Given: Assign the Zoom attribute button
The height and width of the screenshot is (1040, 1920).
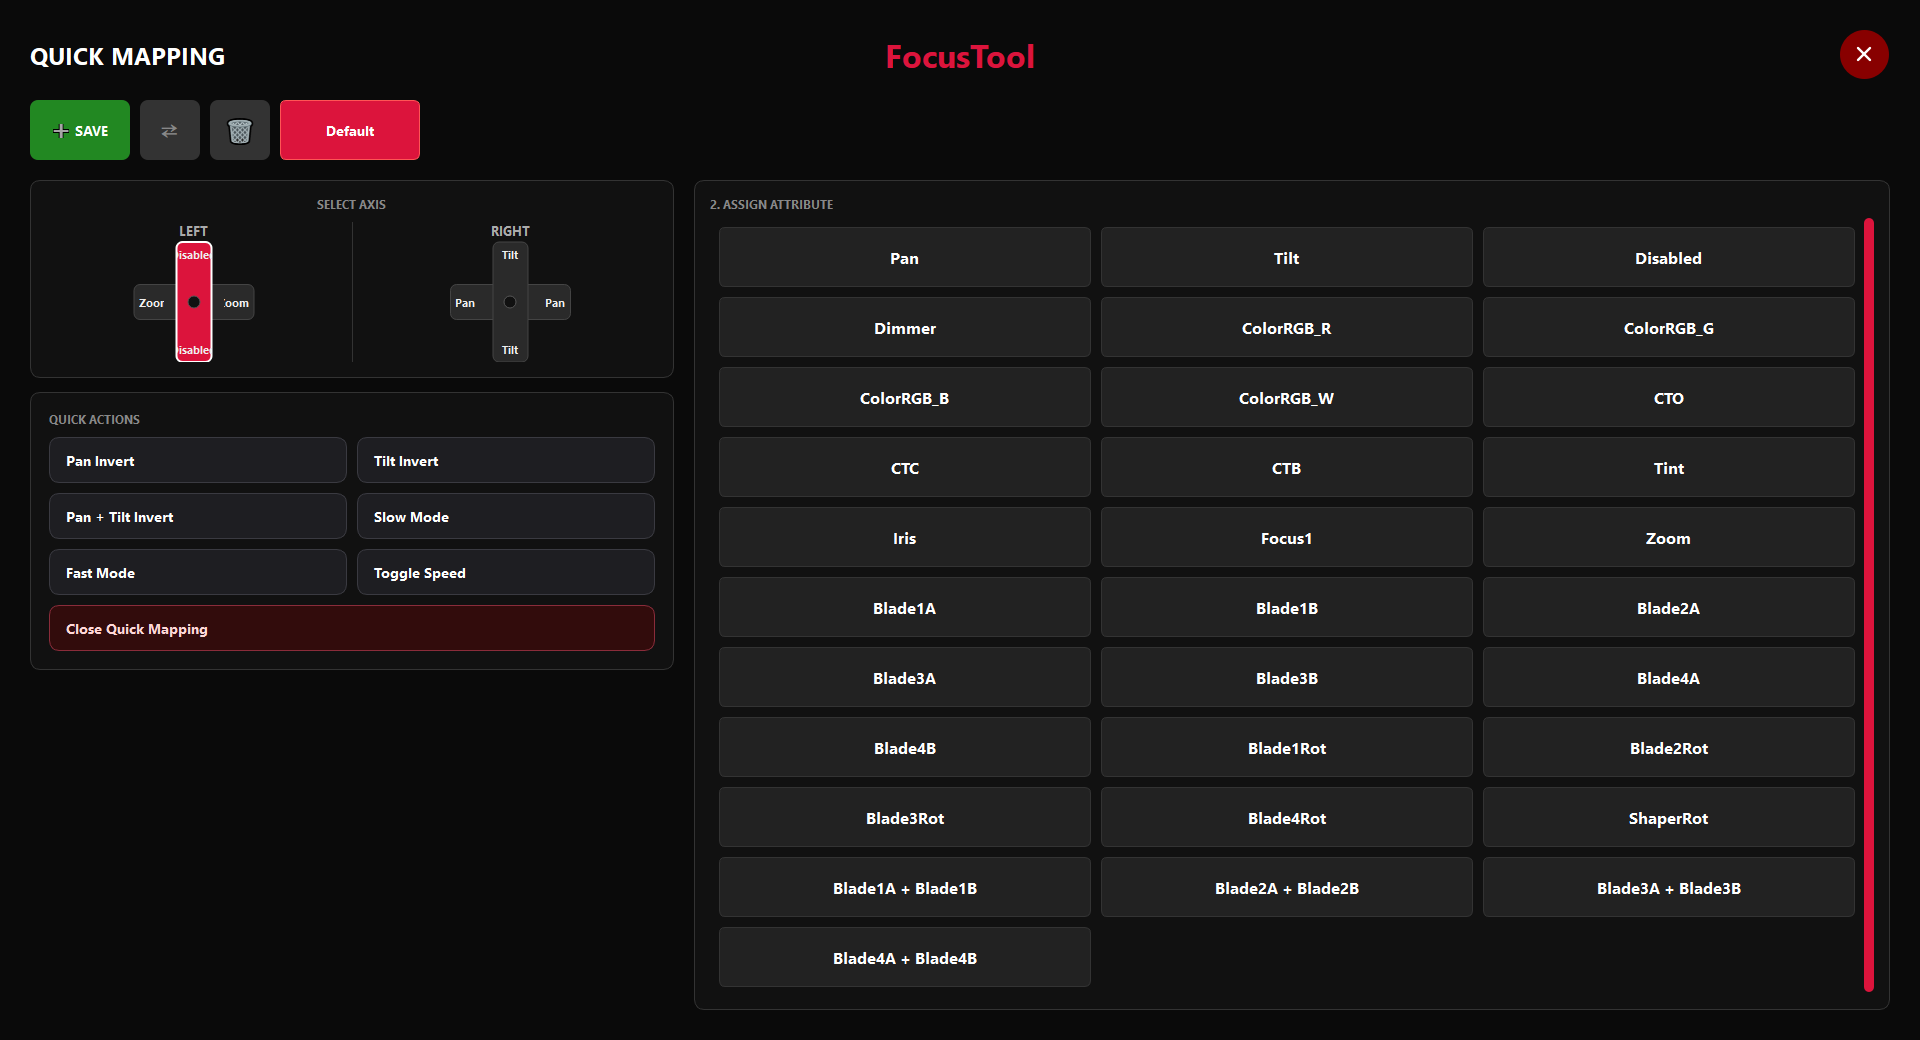Looking at the screenshot, I should pyautogui.click(x=1669, y=537).
